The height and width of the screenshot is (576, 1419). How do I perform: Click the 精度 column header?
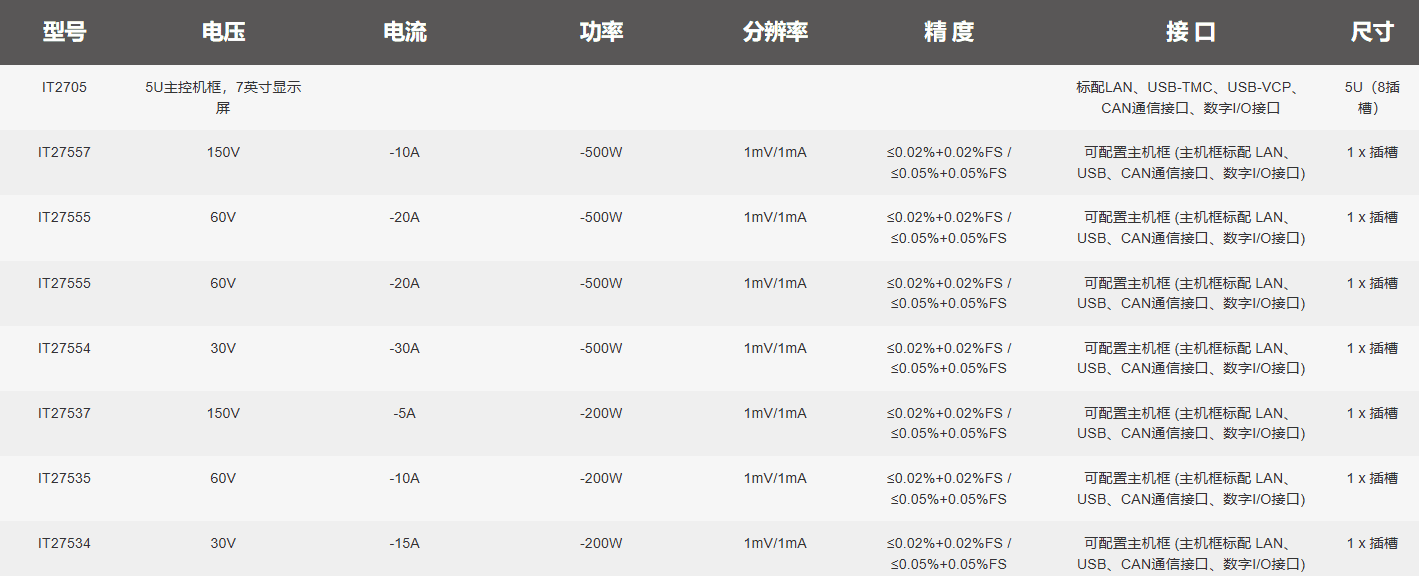pos(948,32)
